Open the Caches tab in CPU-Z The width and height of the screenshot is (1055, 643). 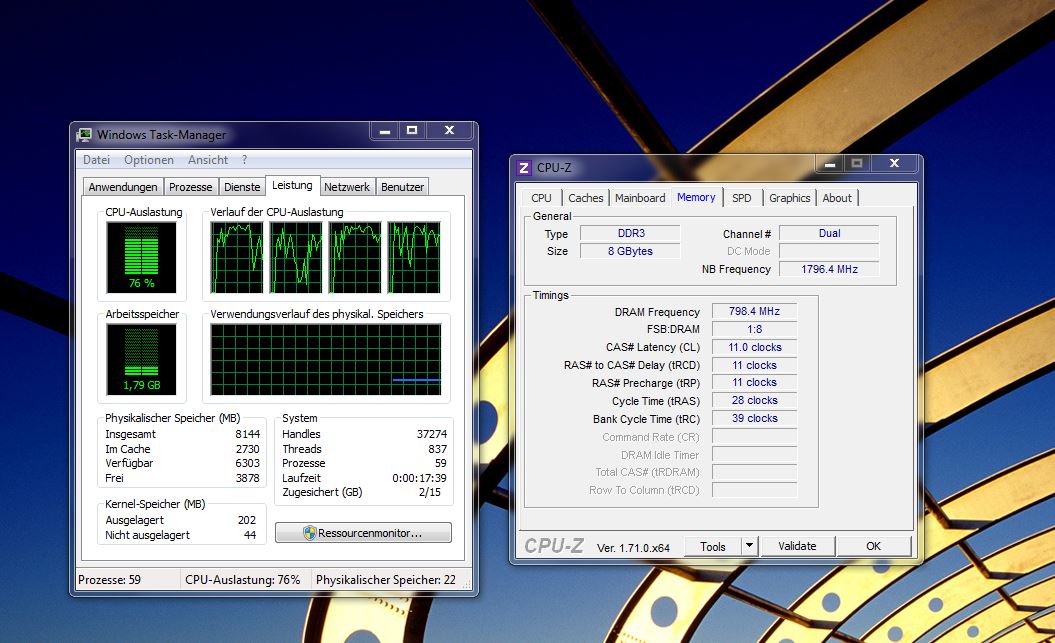[x=585, y=198]
